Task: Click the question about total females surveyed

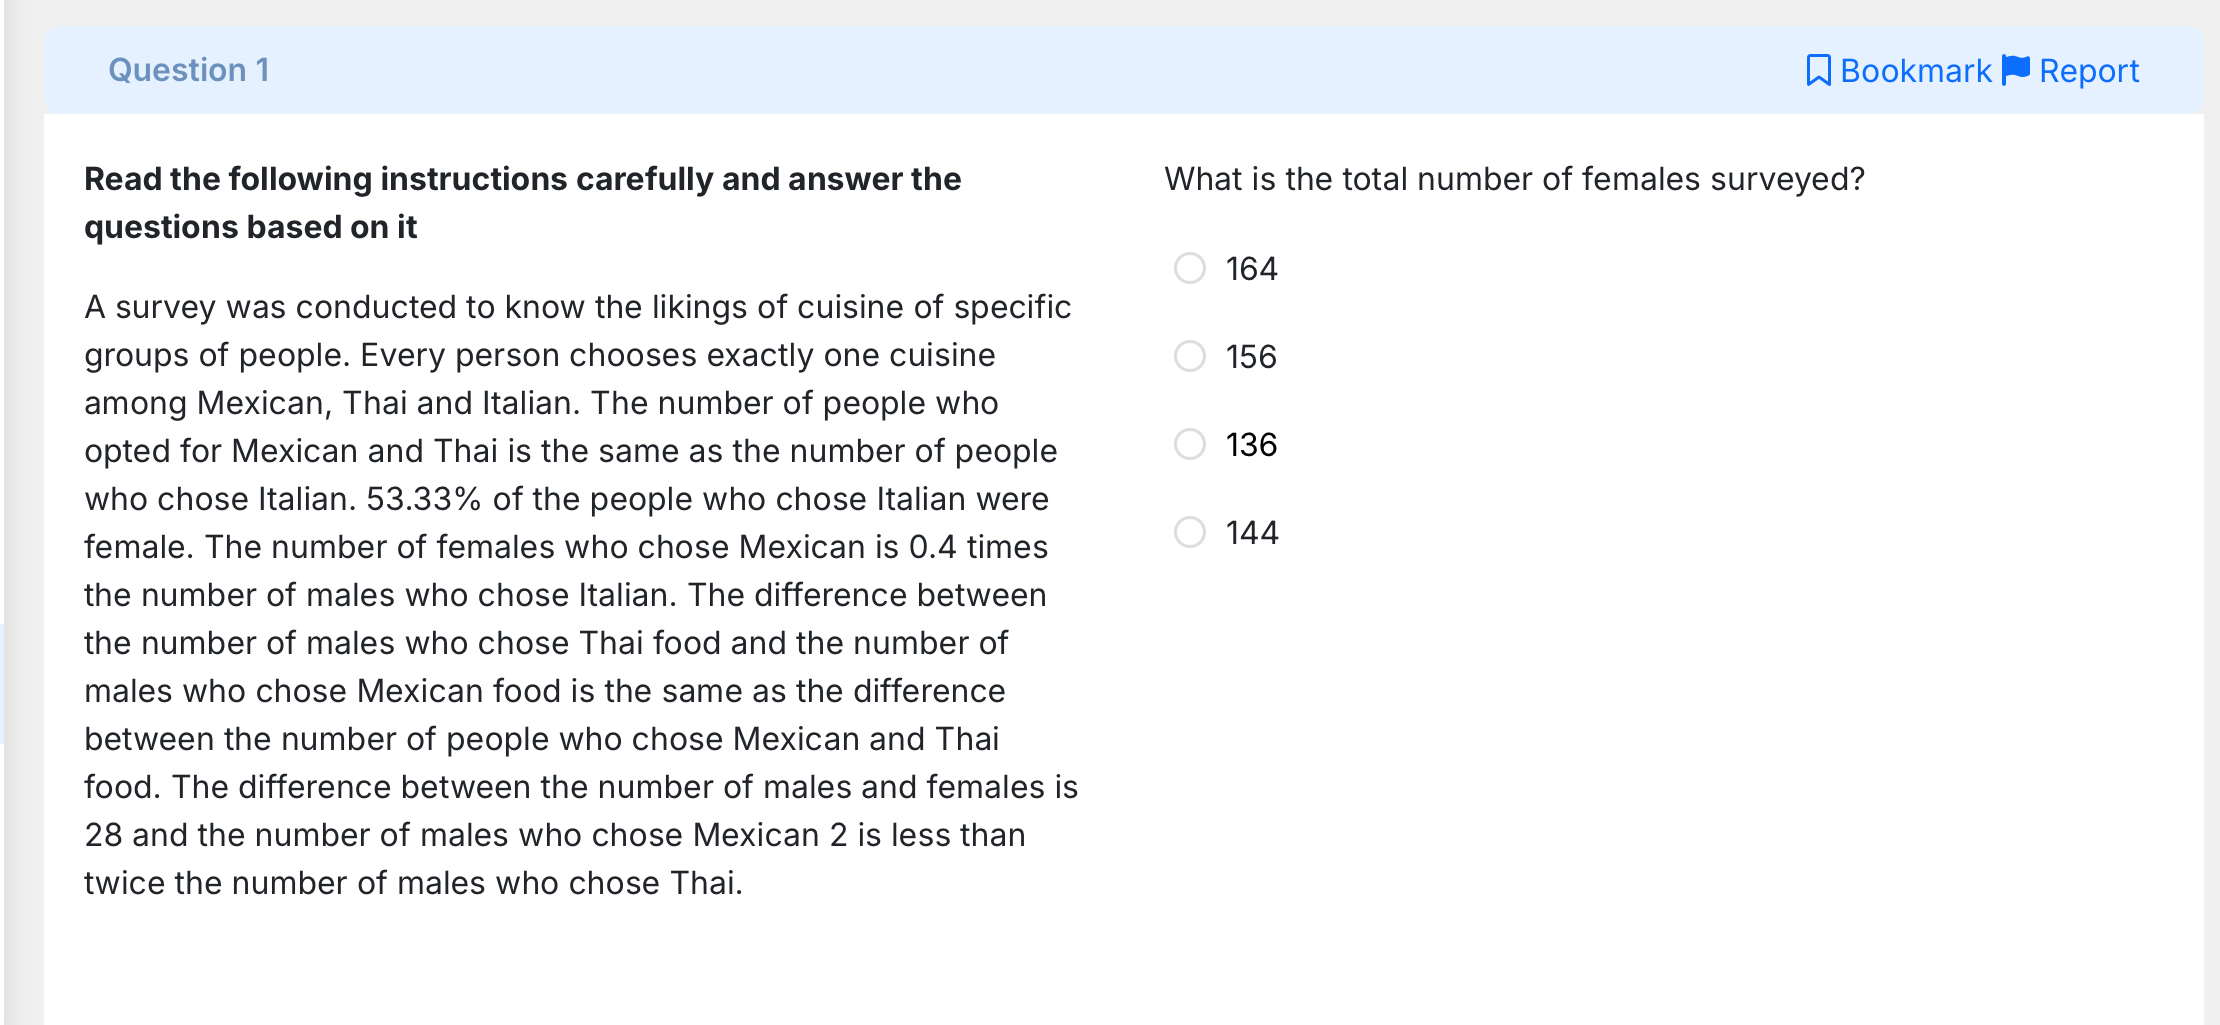Action: (1515, 179)
